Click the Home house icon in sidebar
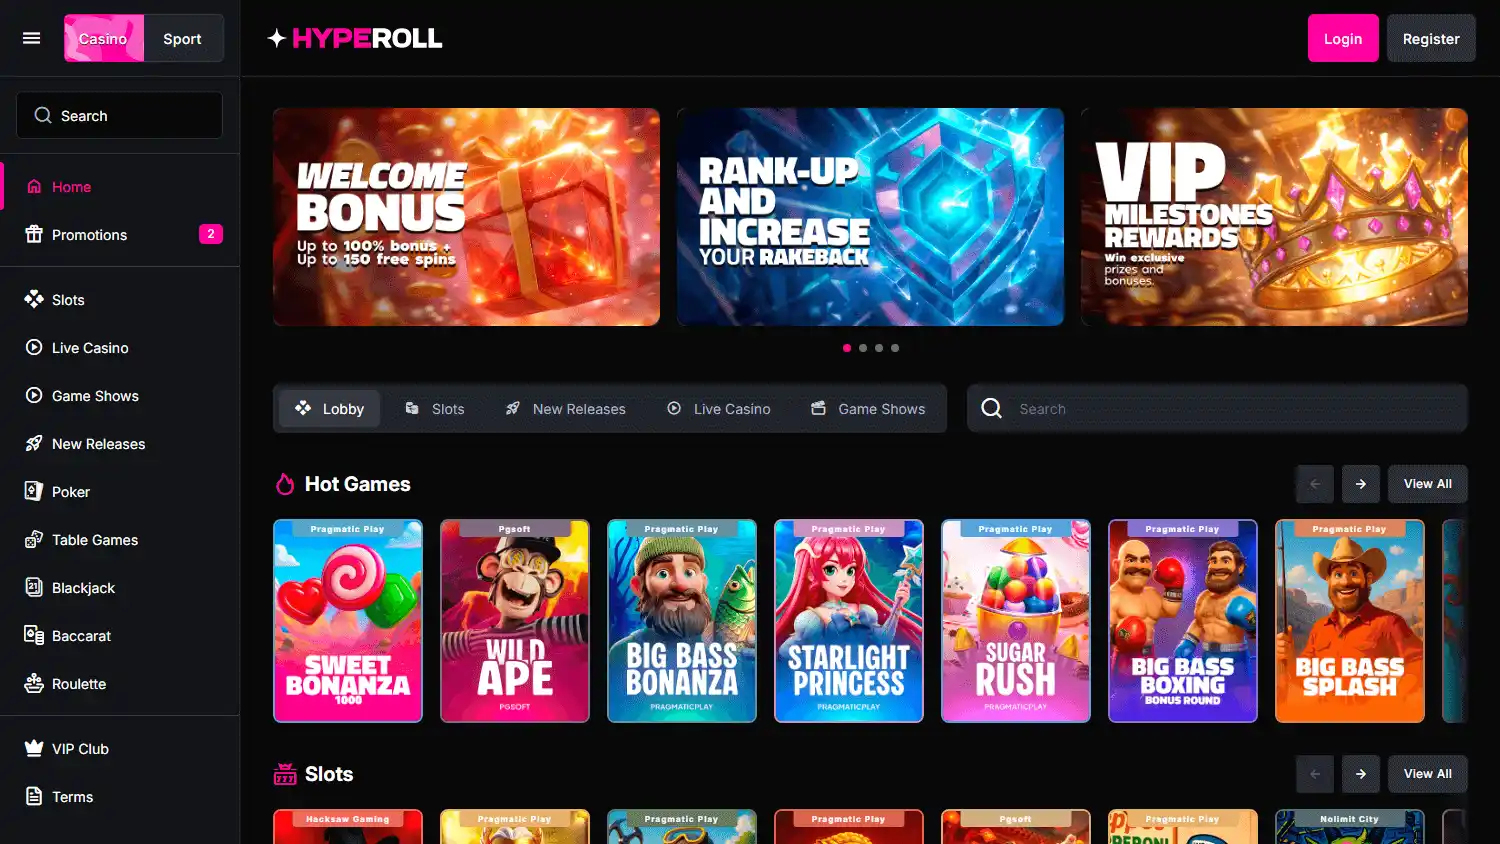Viewport: 1500px width, 844px height. point(34,187)
